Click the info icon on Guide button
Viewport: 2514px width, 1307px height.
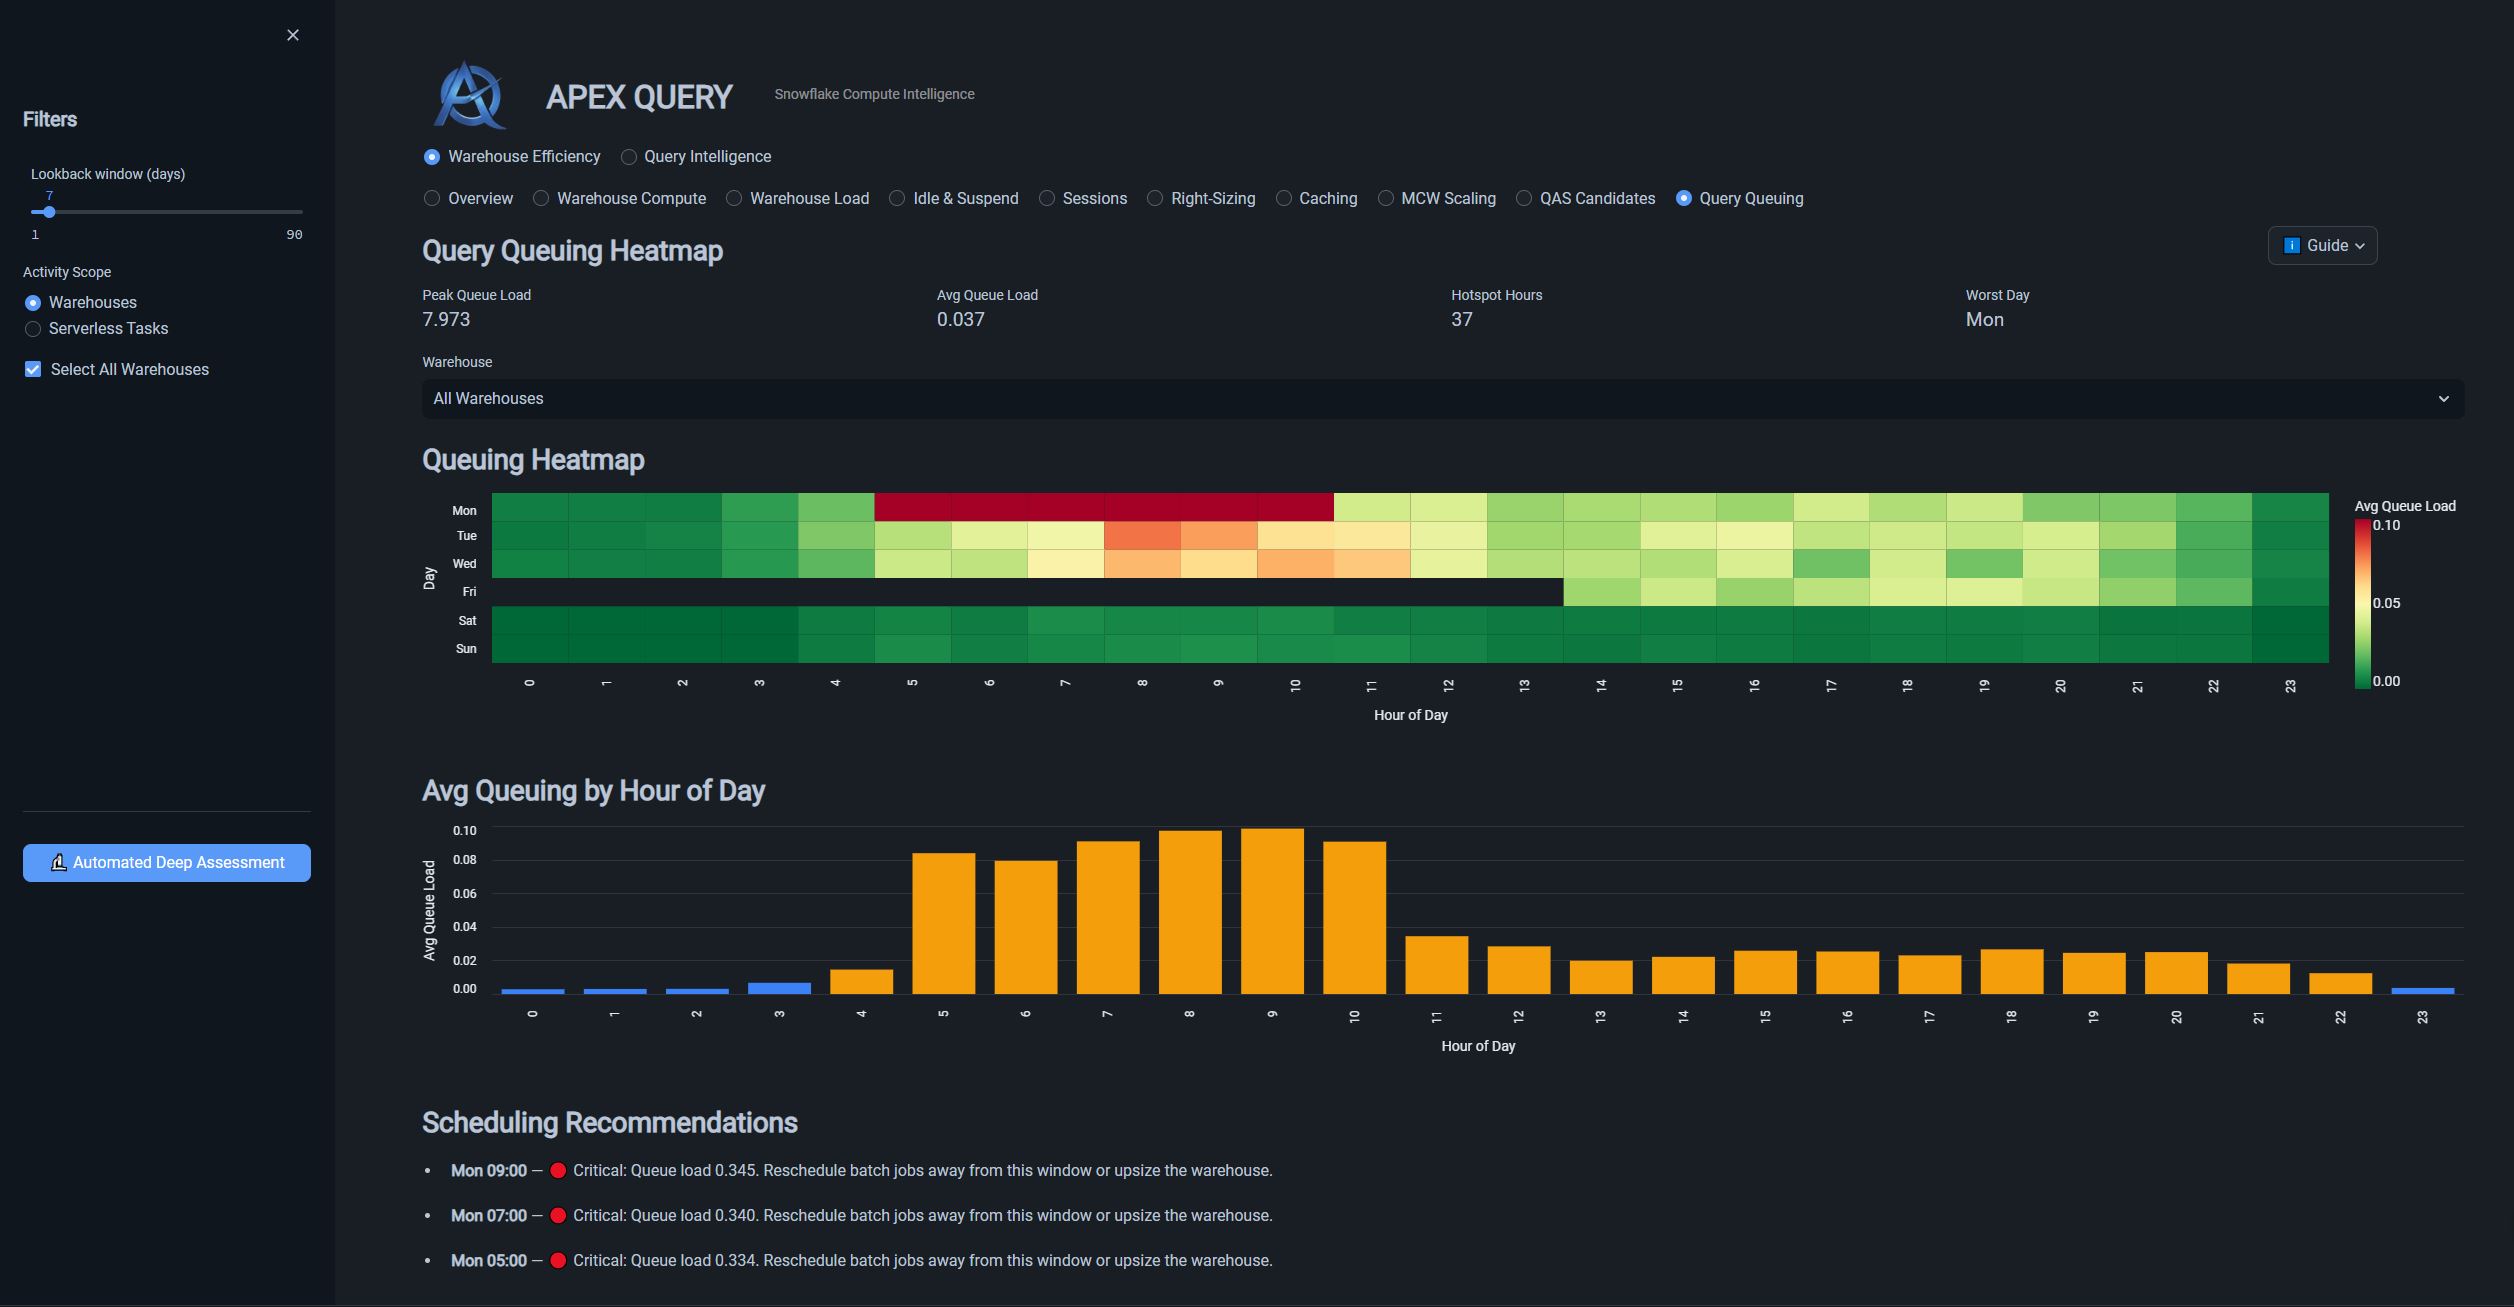[x=2291, y=246]
